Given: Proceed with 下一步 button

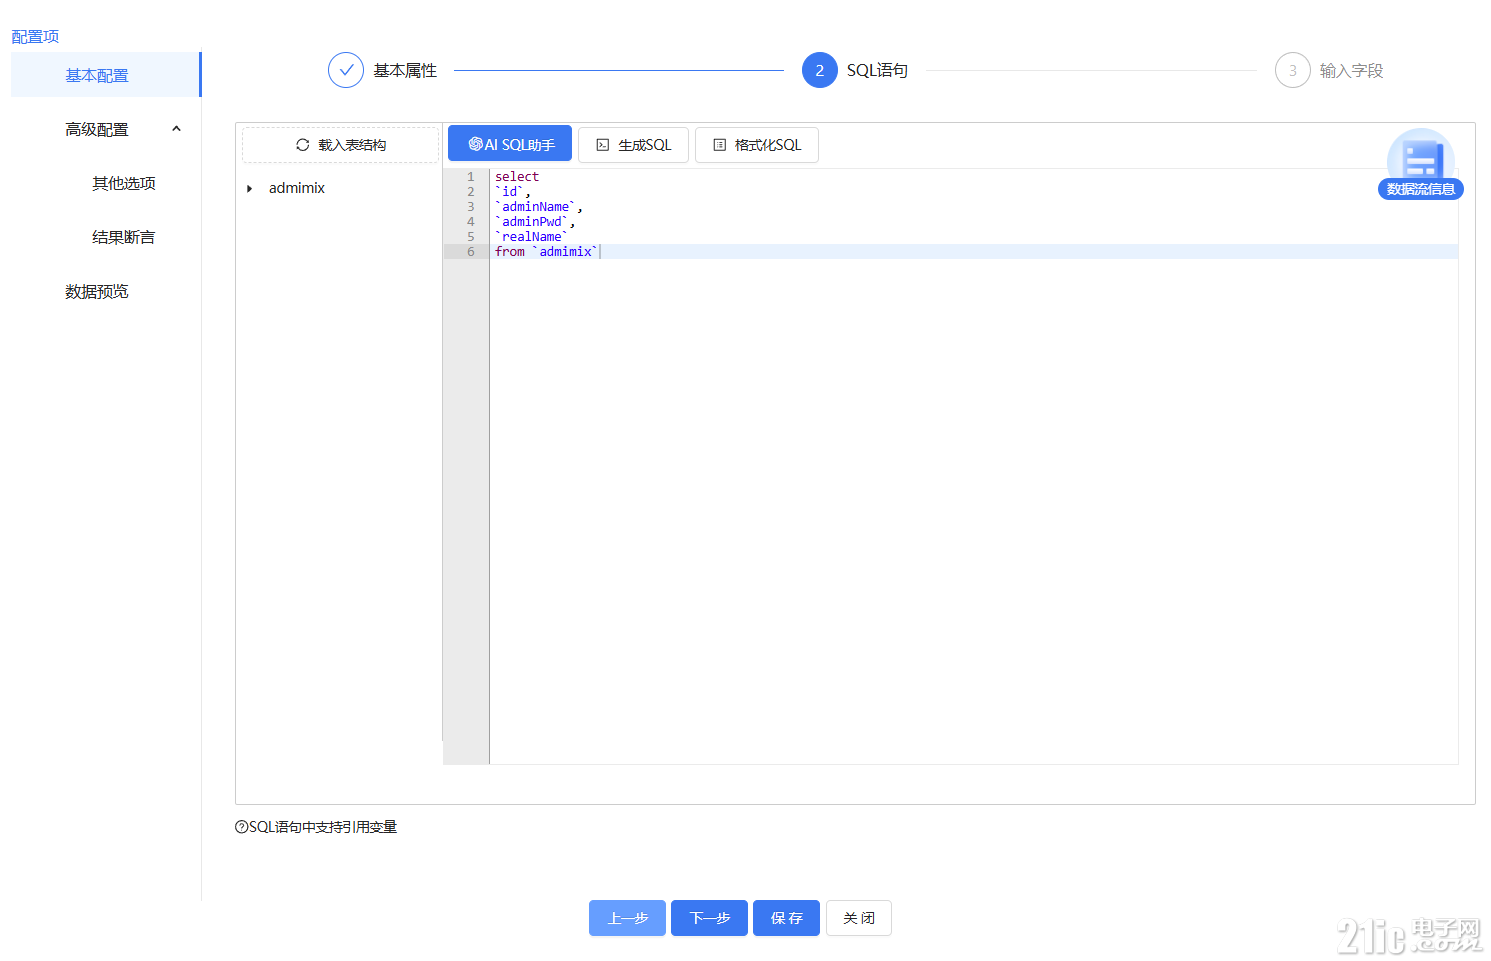Looking at the screenshot, I should pos(709,918).
